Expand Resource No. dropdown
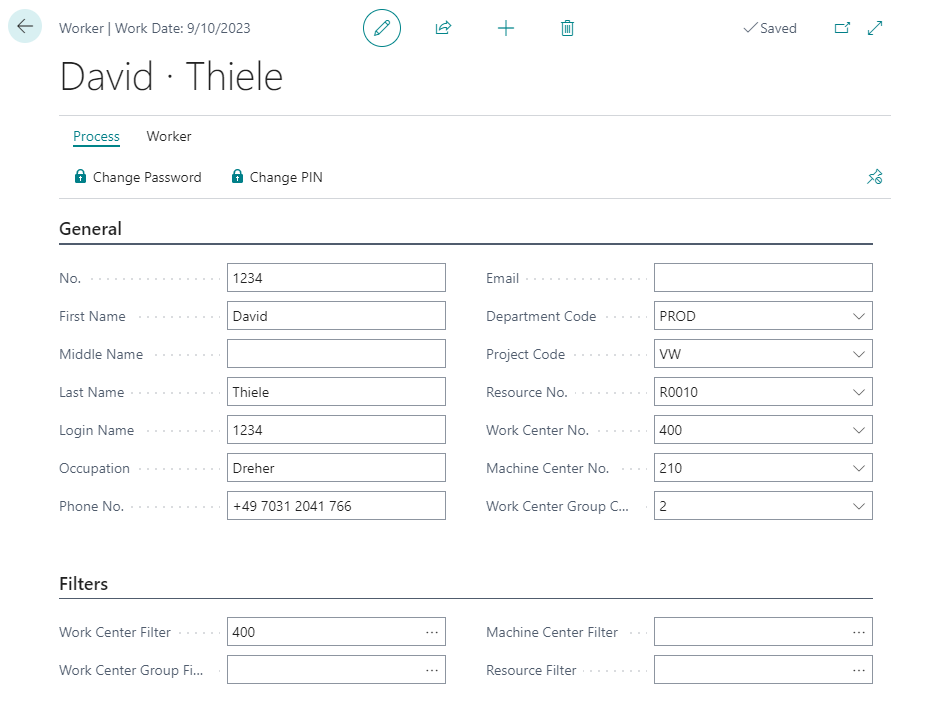Viewport: 928px width, 703px height. pos(859,392)
